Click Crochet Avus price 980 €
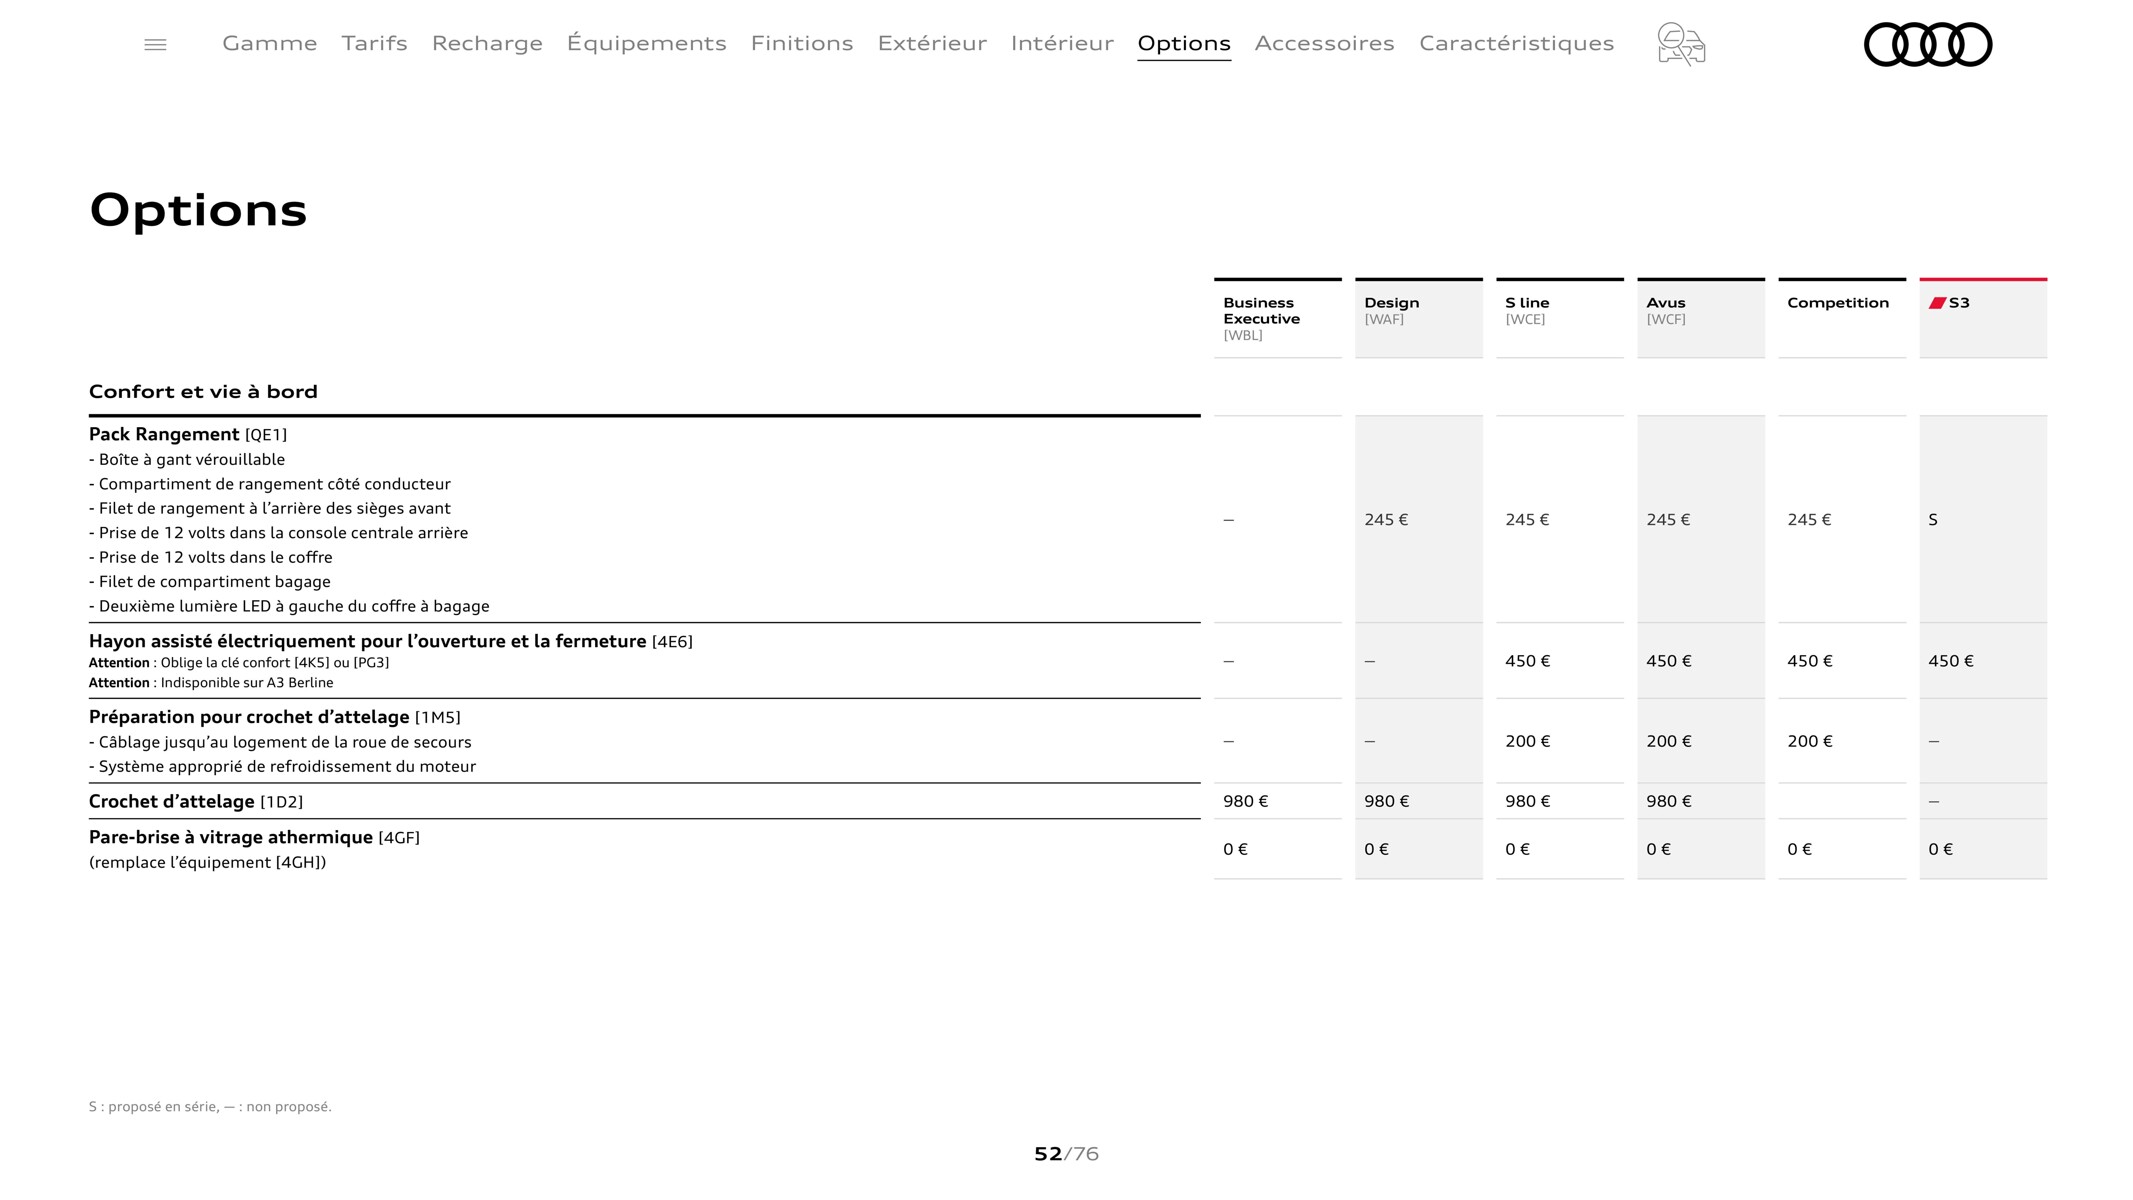 click(x=1669, y=801)
